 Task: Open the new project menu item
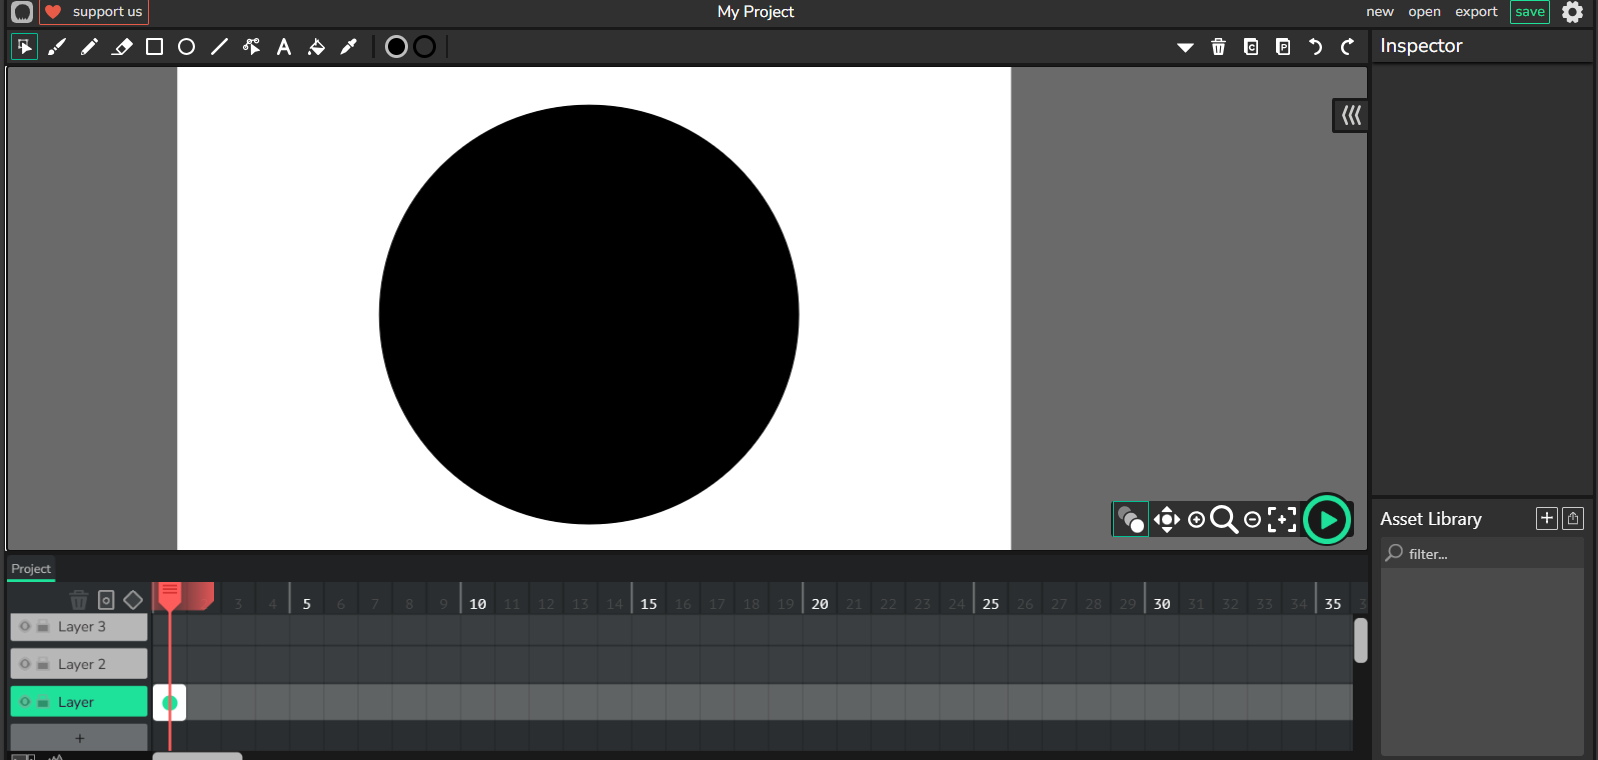(1380, 12)
